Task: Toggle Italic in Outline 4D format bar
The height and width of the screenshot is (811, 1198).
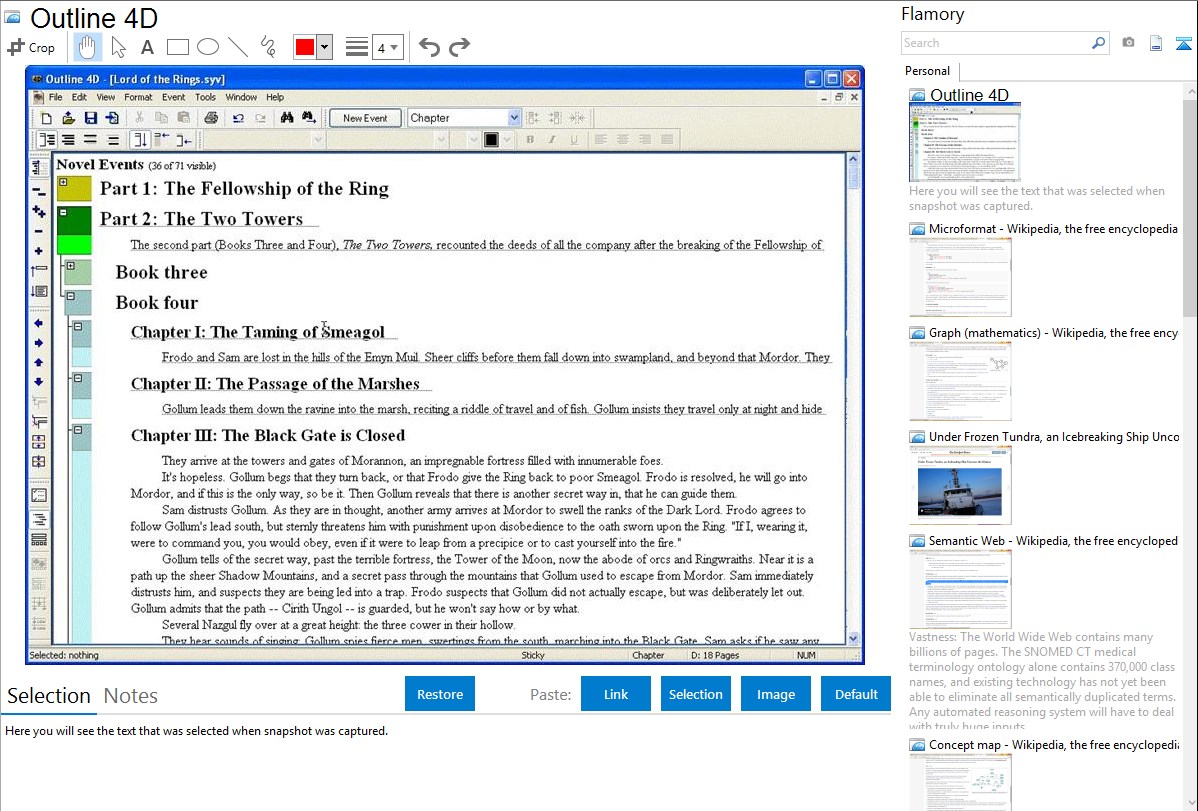Action: 552,139
